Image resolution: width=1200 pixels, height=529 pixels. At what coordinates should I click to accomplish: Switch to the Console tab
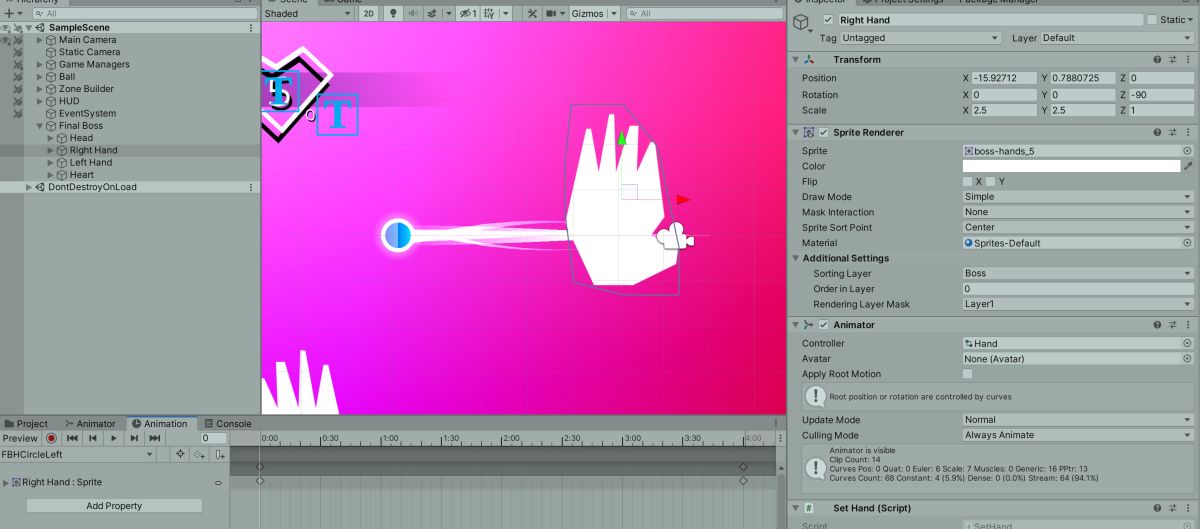(x=228, y=424)
